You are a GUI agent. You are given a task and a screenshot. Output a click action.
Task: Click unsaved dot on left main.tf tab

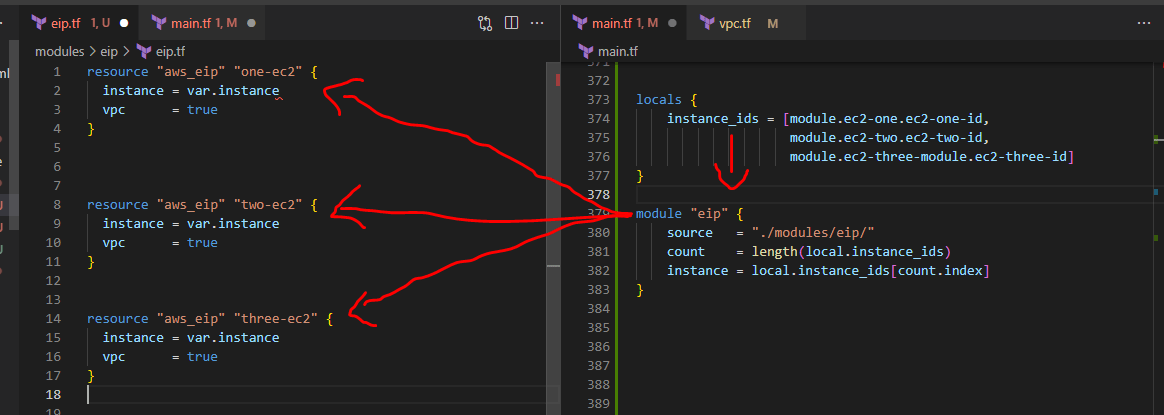pyautogui.click(x=251, y=23)
